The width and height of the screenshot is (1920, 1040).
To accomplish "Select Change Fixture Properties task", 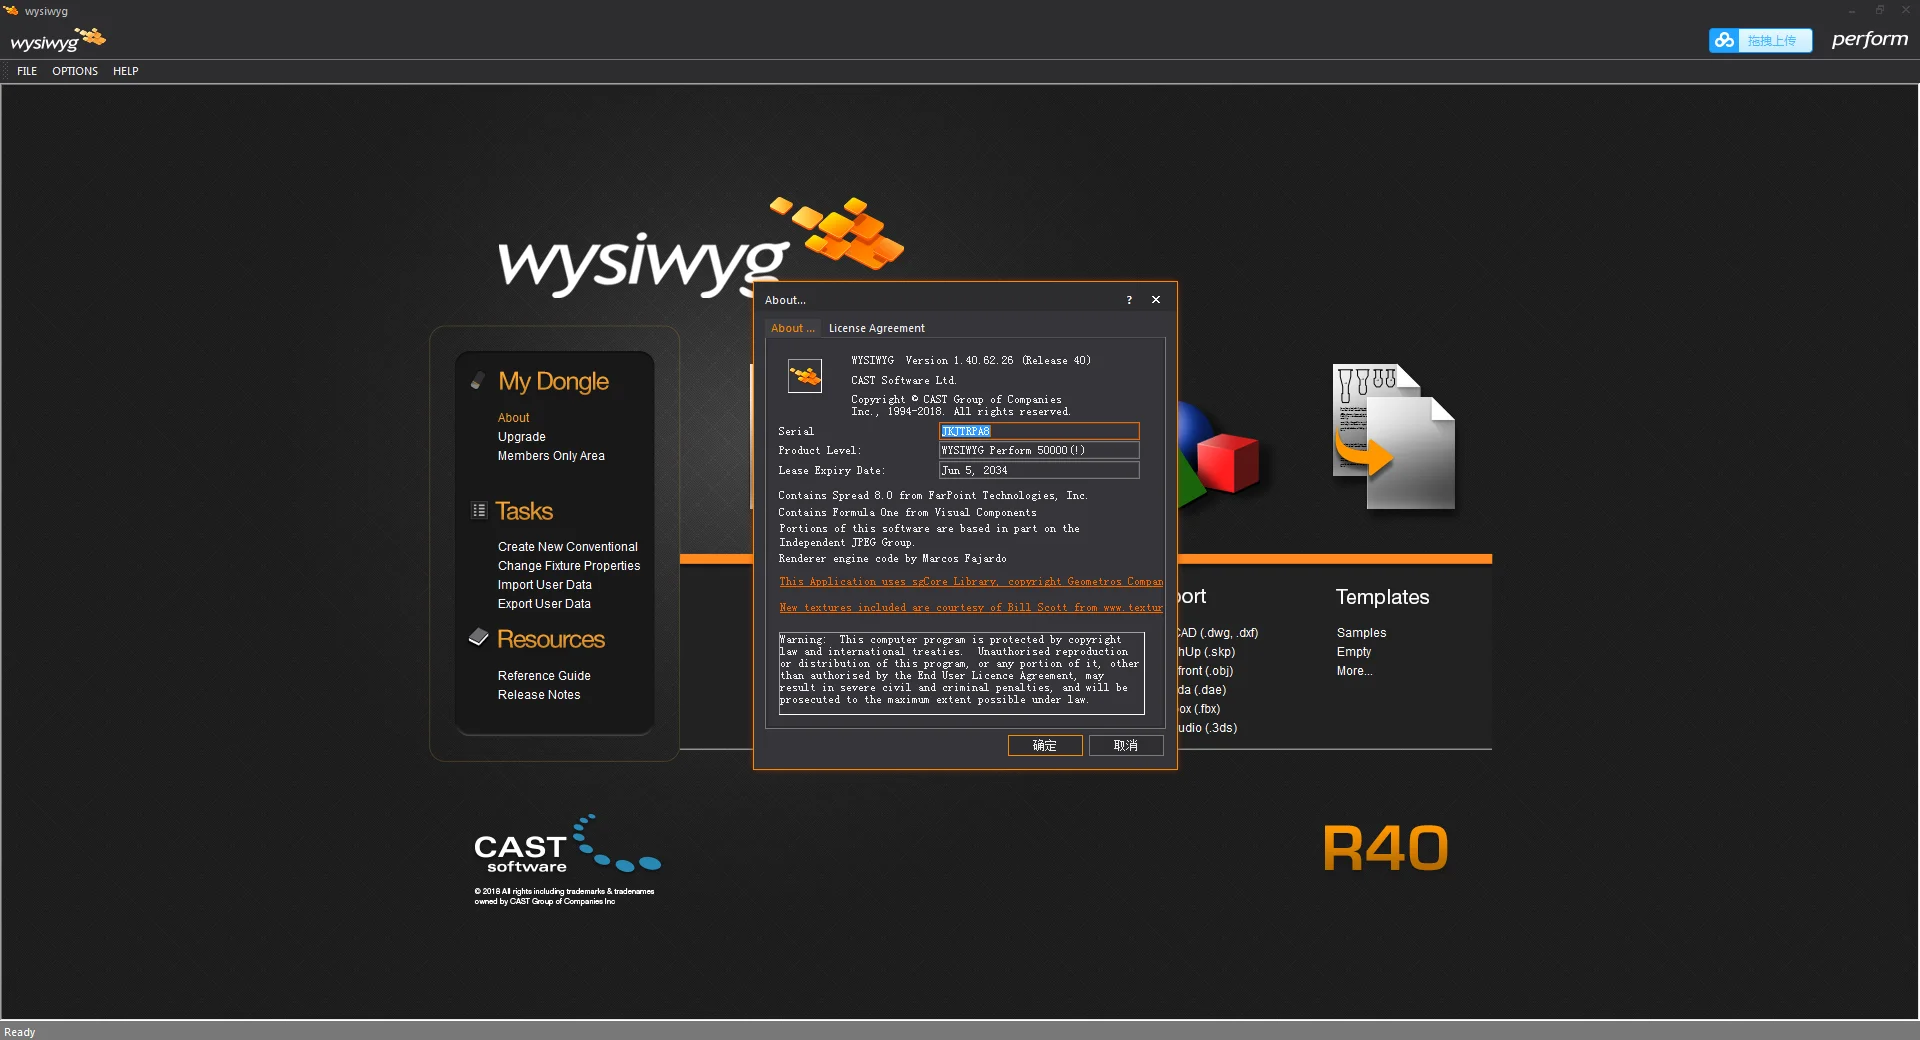I will (569, 566).
